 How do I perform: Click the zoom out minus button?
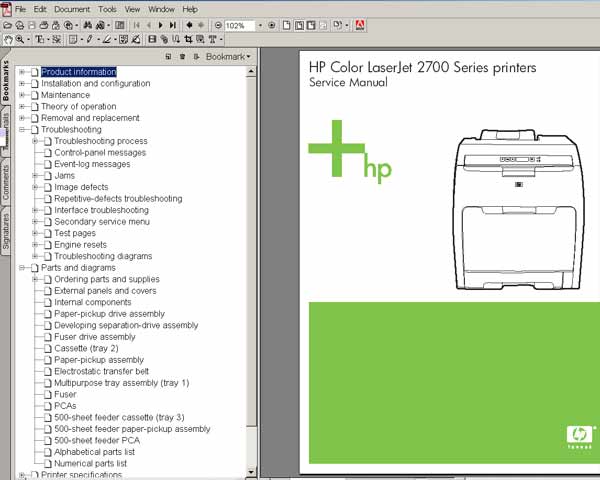click(218, 26)
